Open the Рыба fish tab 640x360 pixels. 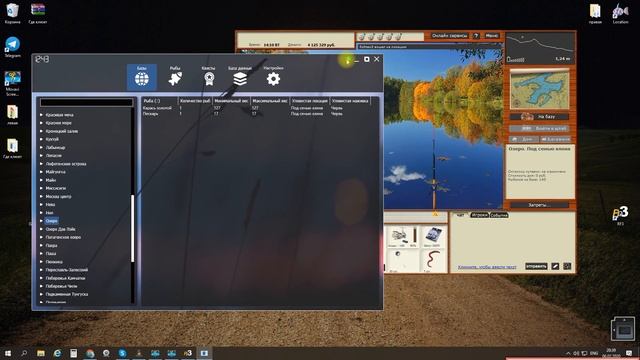175,77
